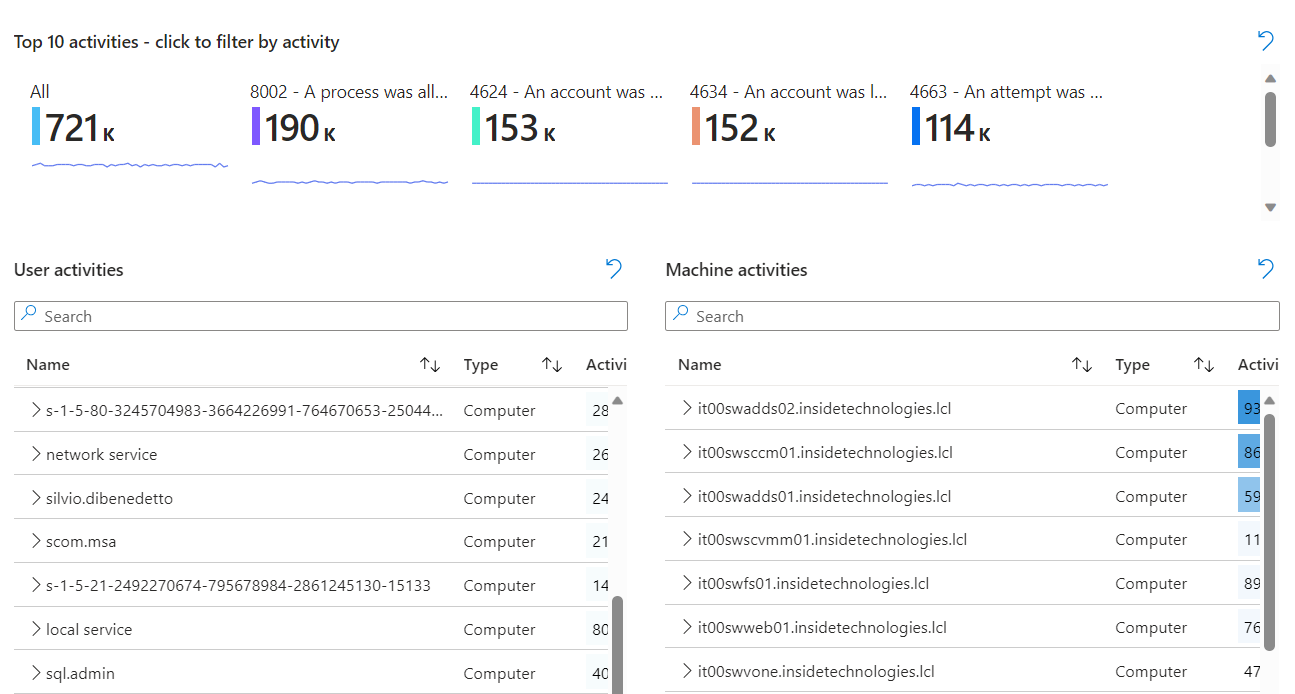Expand the silvio.dibenedetto user row

pos(36,498)
